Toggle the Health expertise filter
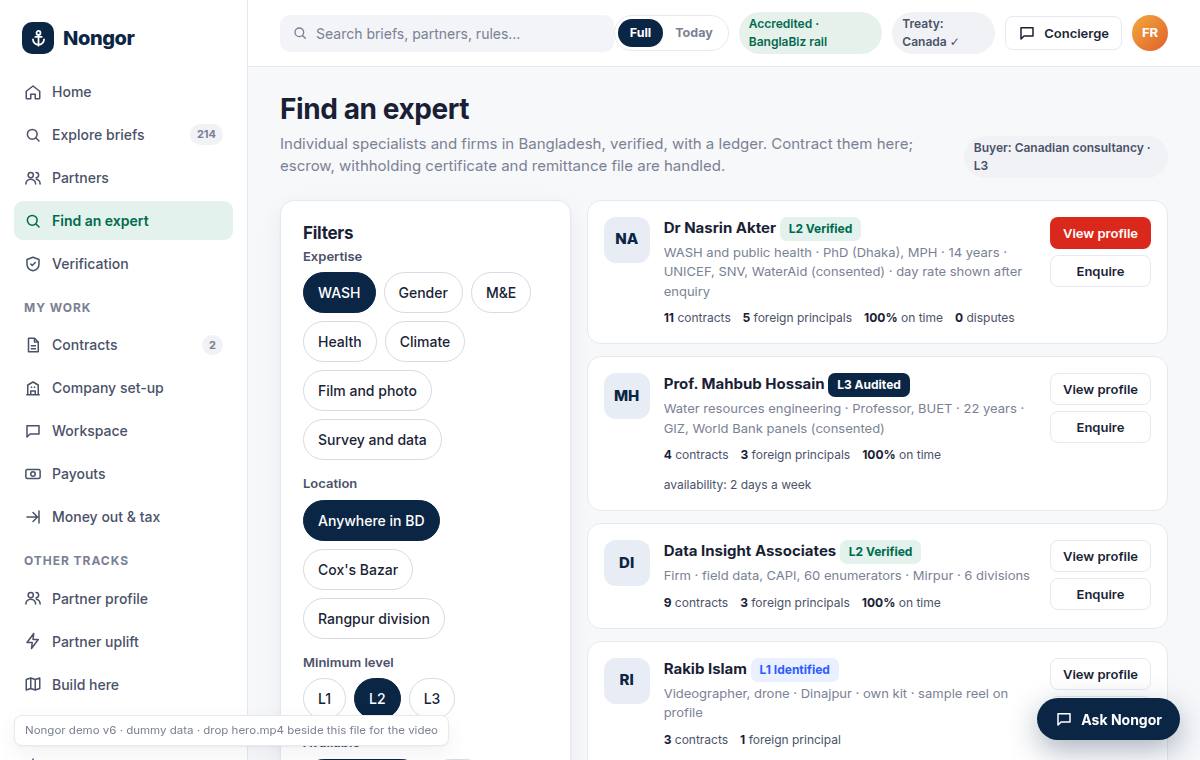This screenshot has width=1200, height=760. click(x=340, y=342)
